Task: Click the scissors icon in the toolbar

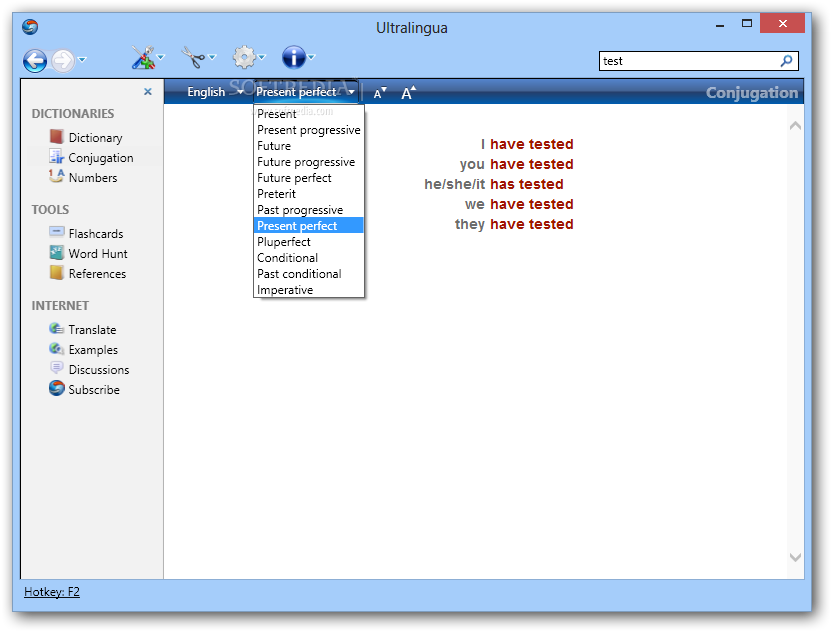Action: (x=192, y=58)
